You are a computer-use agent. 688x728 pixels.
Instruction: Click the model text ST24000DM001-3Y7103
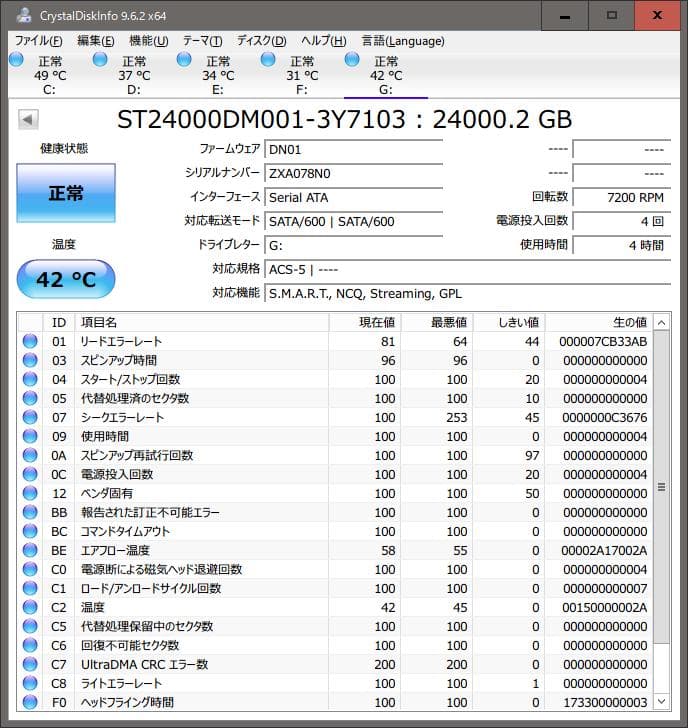(261, 120)
